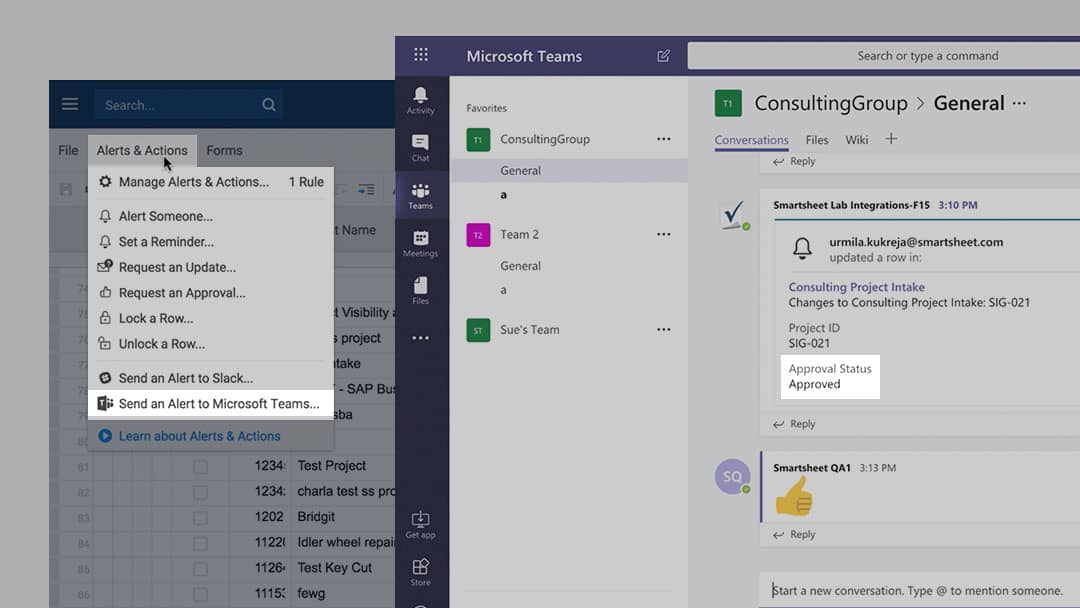Select Manage Alerts & Actions
This screenshot has width=1080, height=608.
[211, 182]
